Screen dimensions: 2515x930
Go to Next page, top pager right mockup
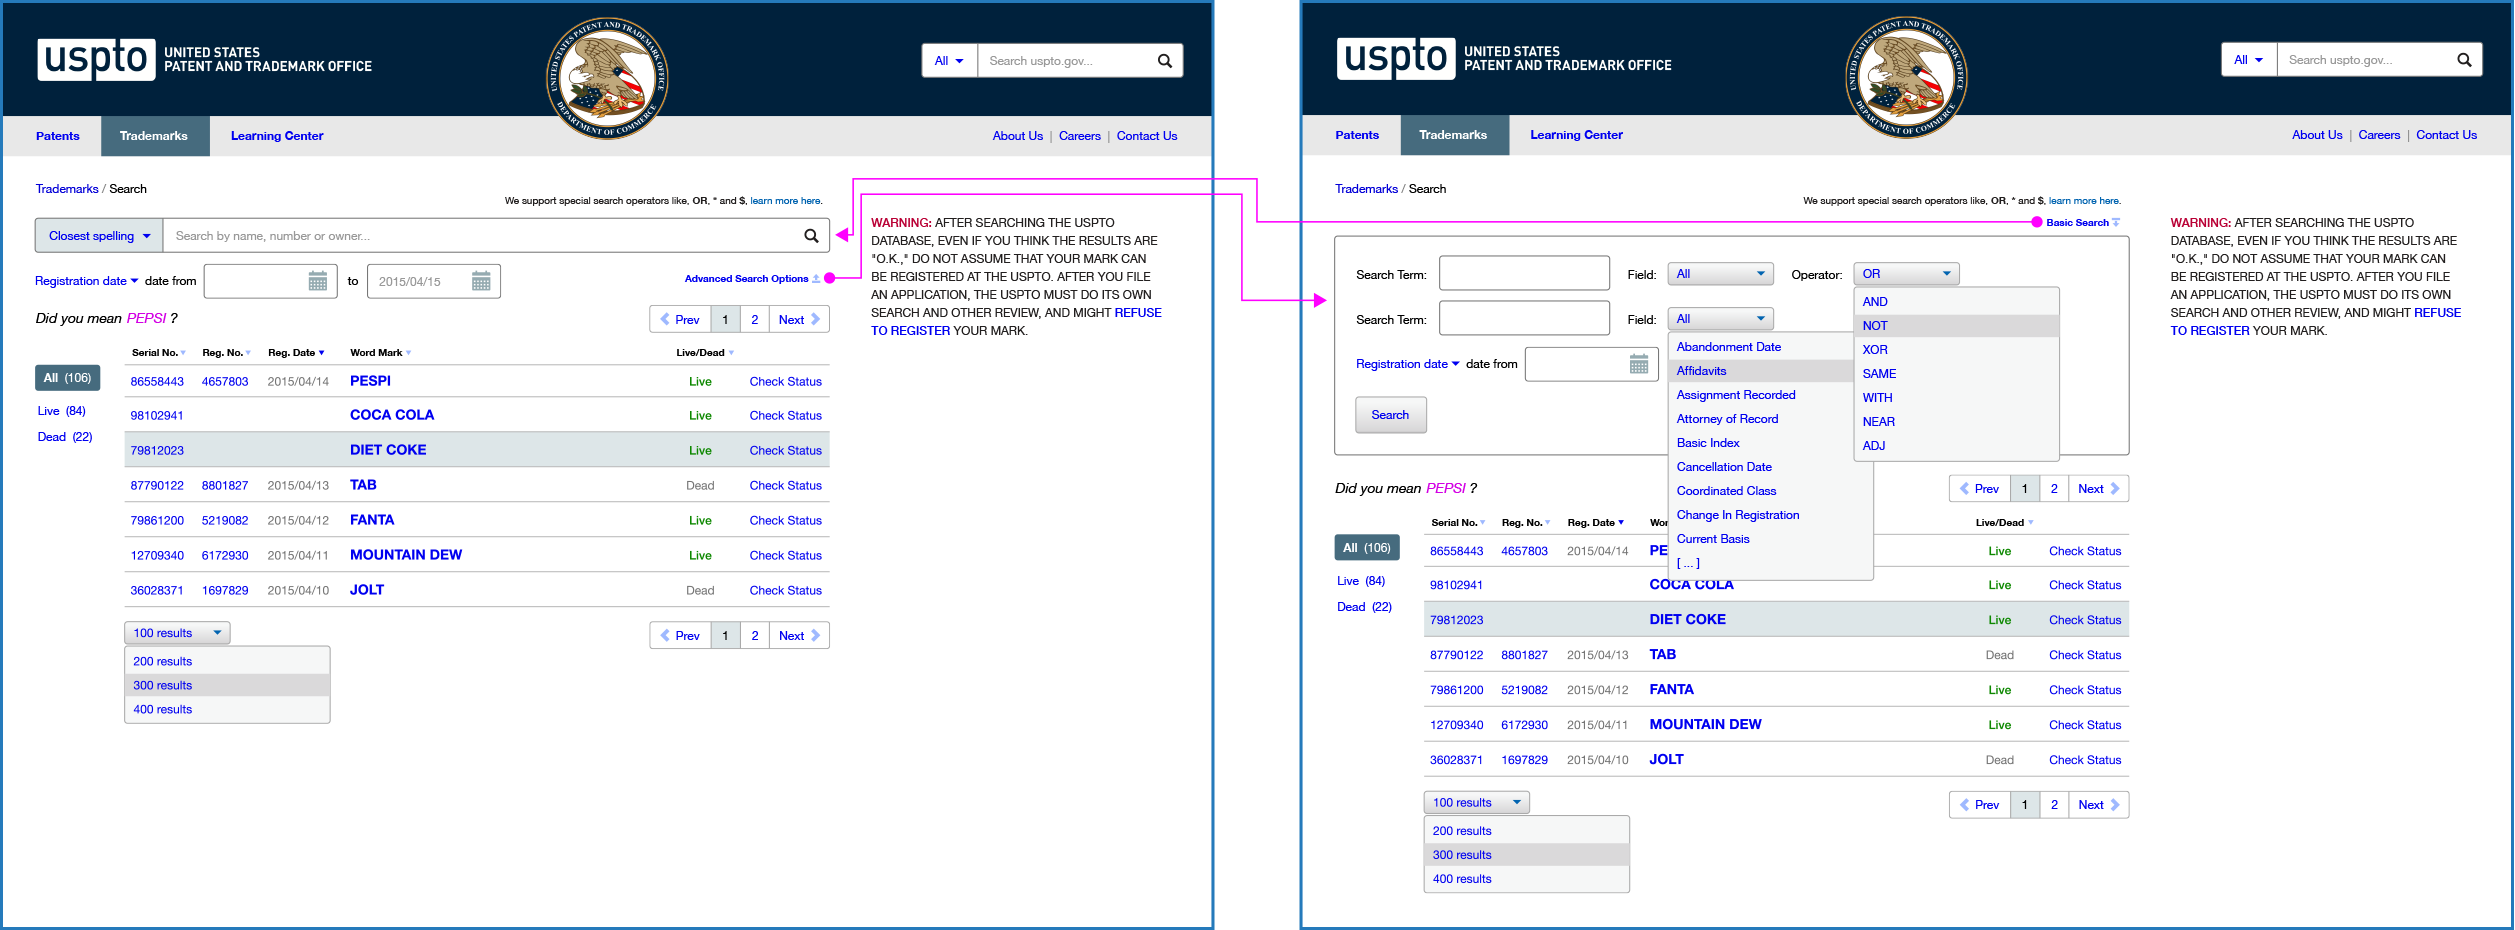(x=2098, y=489)
